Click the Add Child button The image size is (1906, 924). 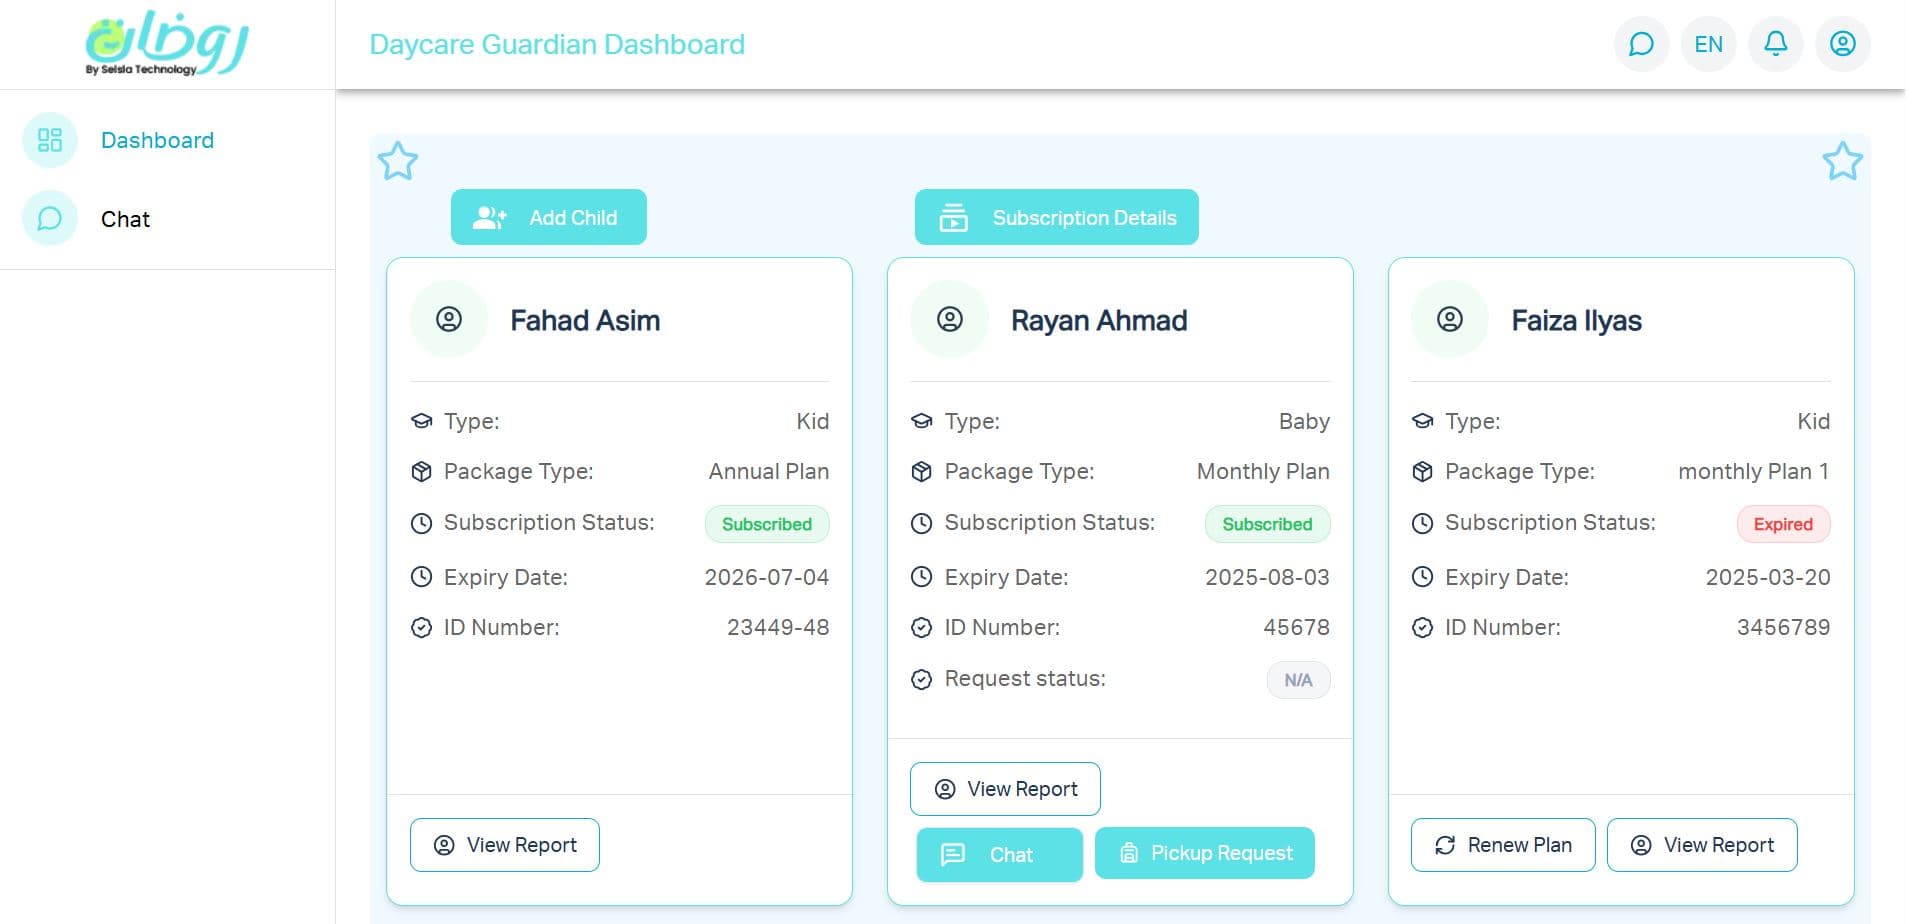coord(548,217)
